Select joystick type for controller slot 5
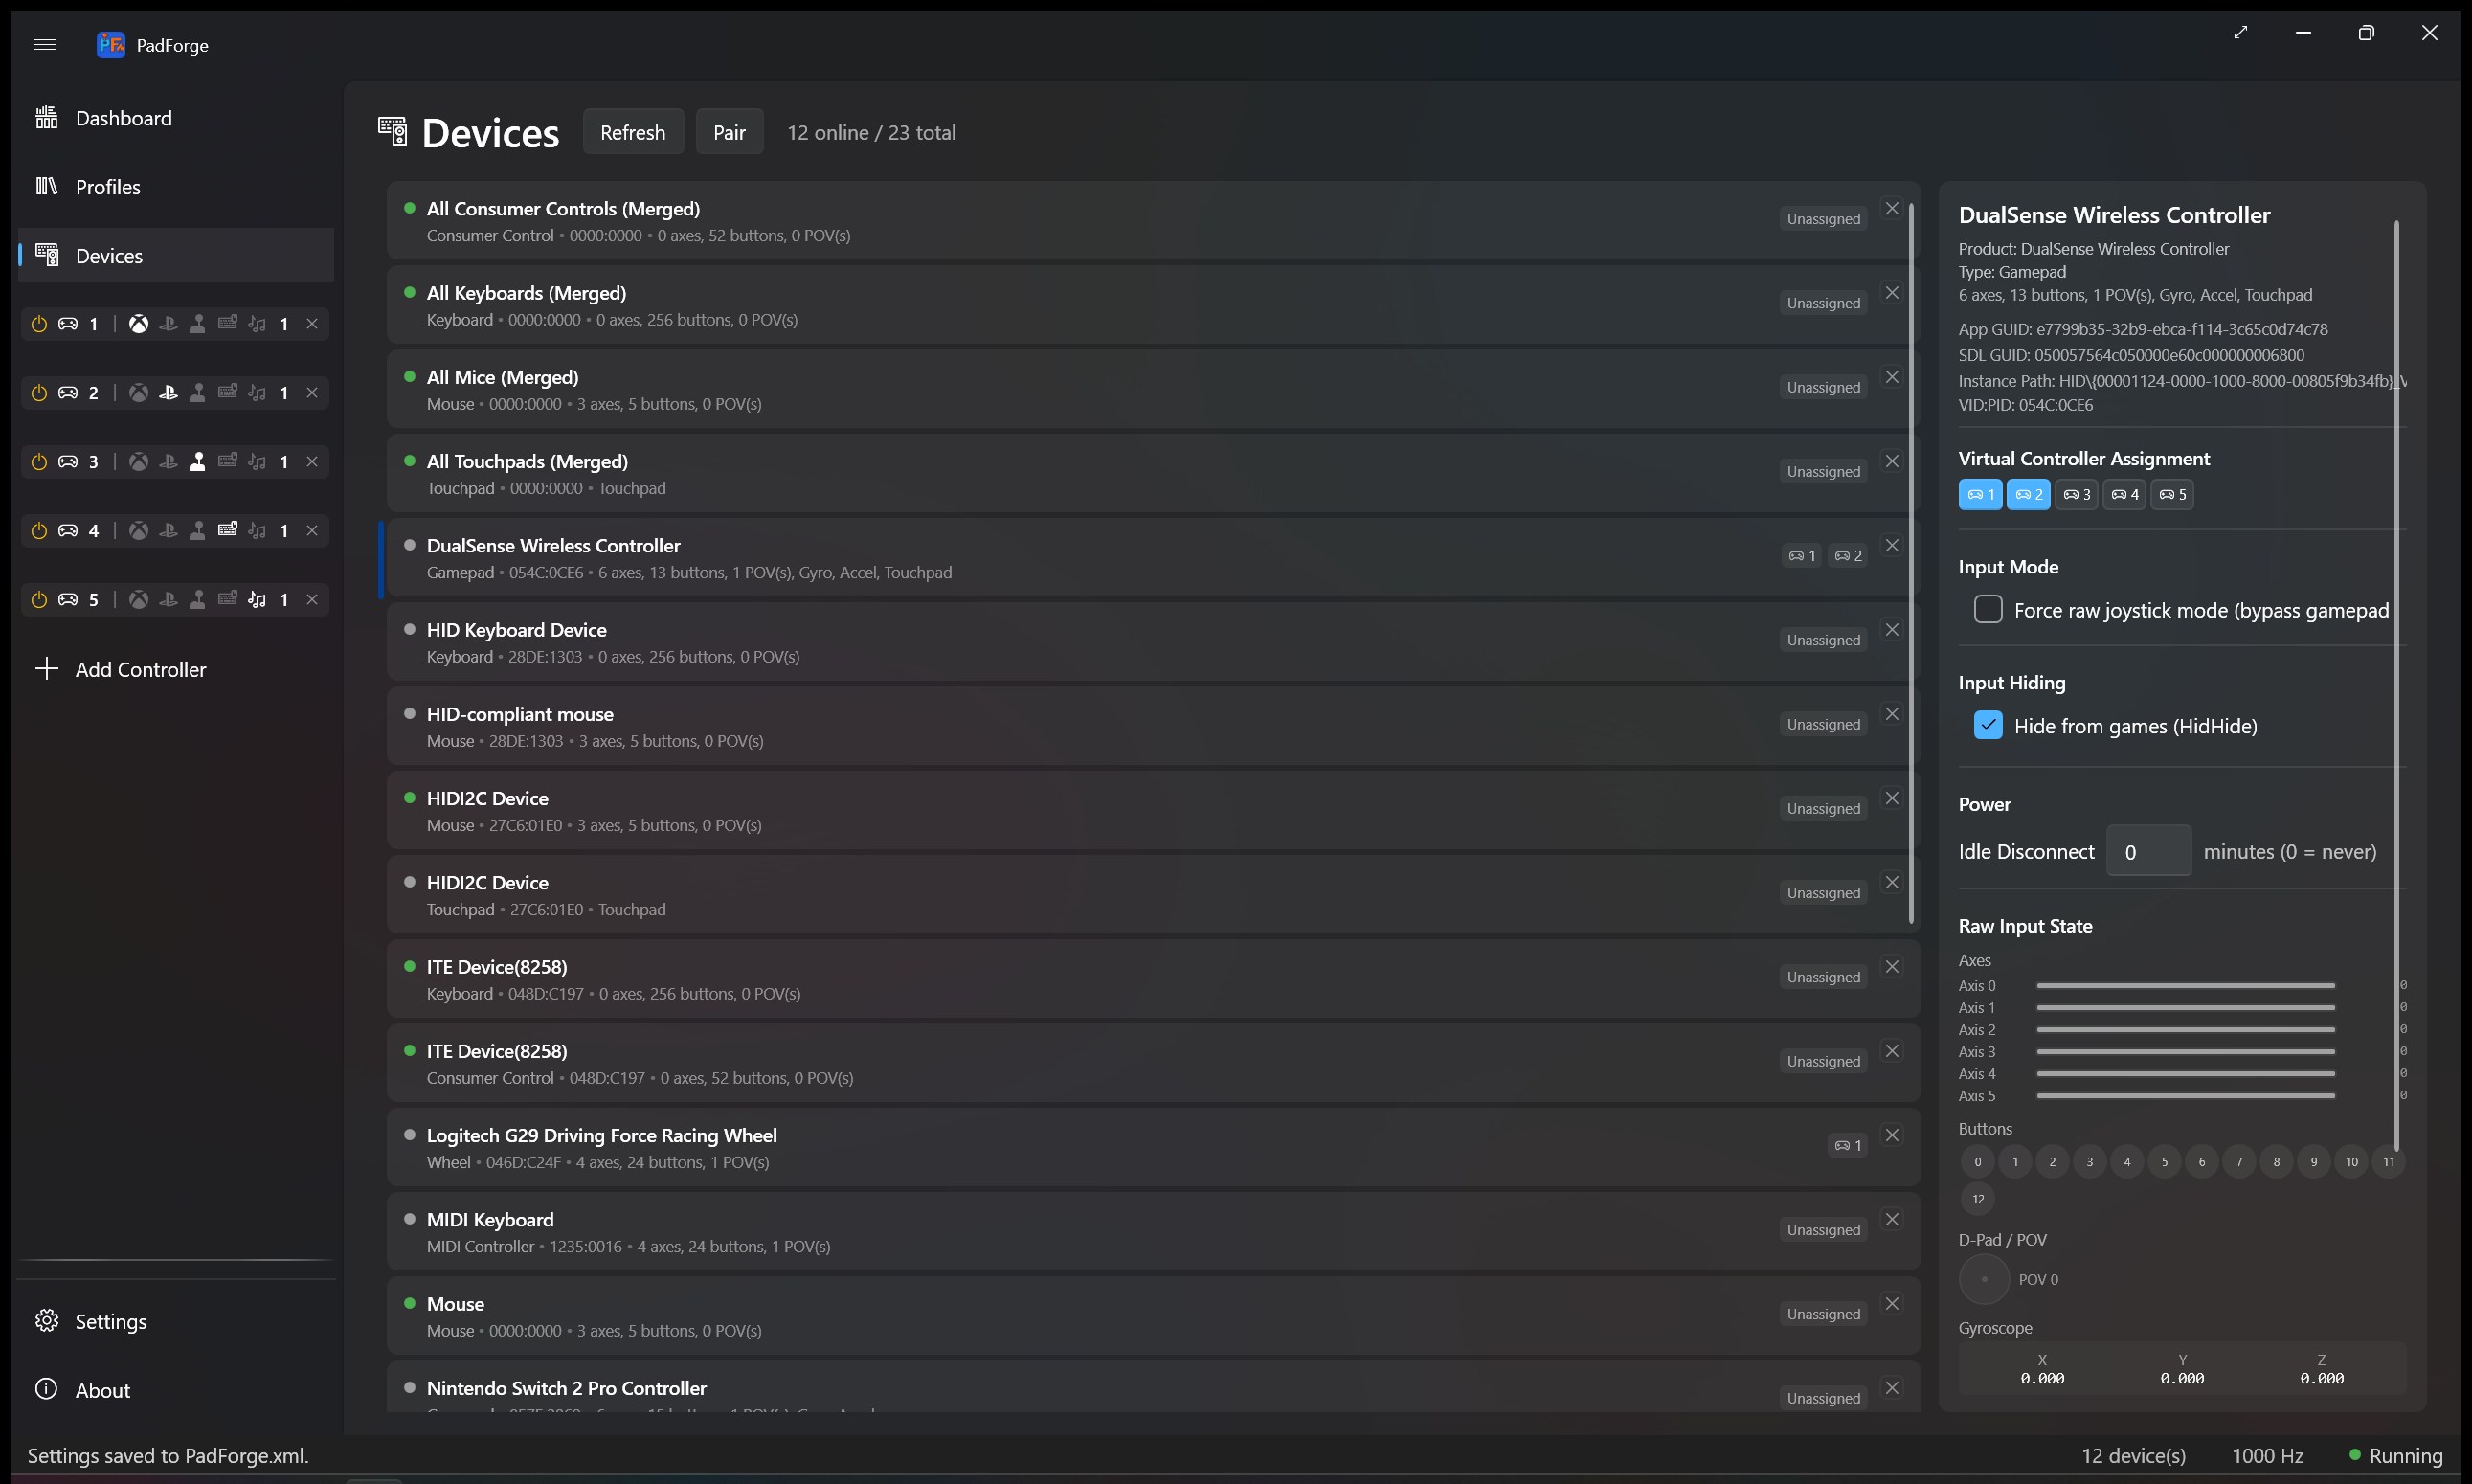 point(198,600)
